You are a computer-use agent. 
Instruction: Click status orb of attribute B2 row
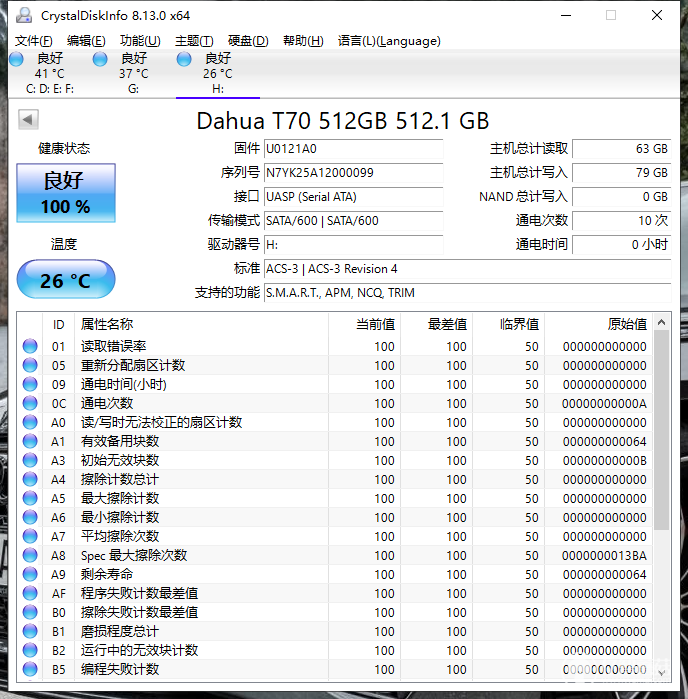click(30, 650)
